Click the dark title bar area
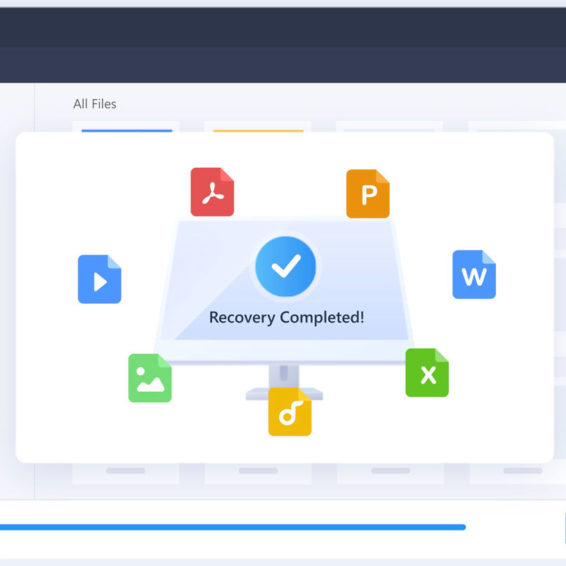 tap(283, 45)
